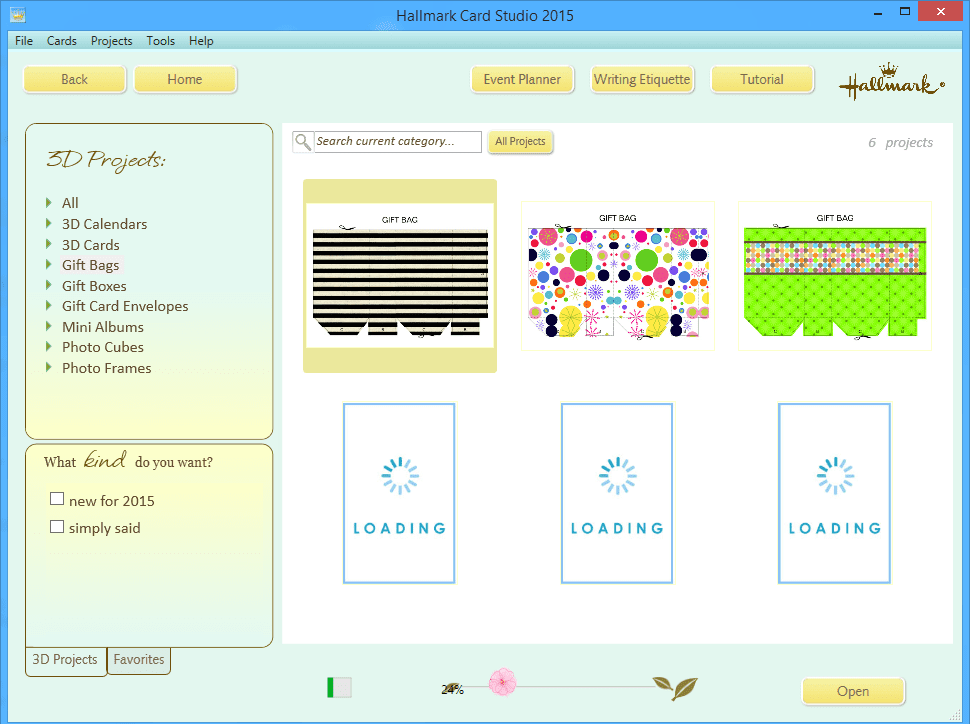Expand the Photo Cubes arrow
970x724 pixels.
click(x=49, y=347)
